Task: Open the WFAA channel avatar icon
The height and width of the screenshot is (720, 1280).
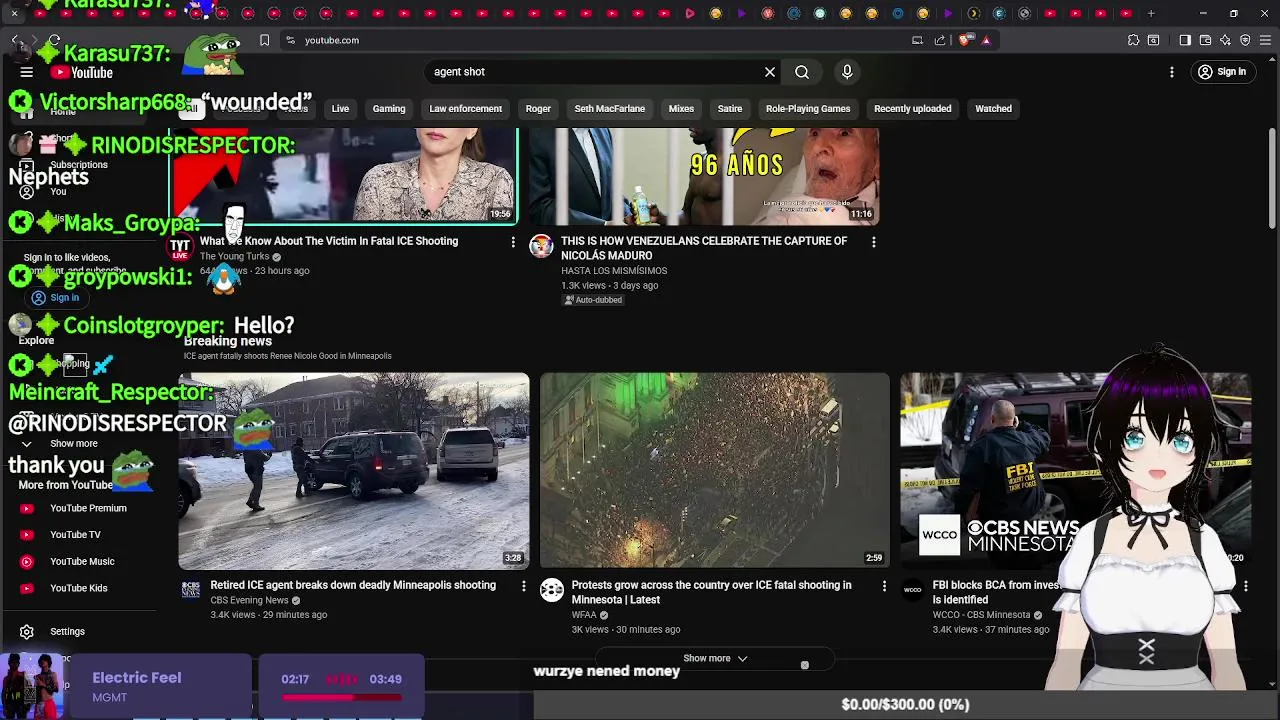Action: pos(552,590)
